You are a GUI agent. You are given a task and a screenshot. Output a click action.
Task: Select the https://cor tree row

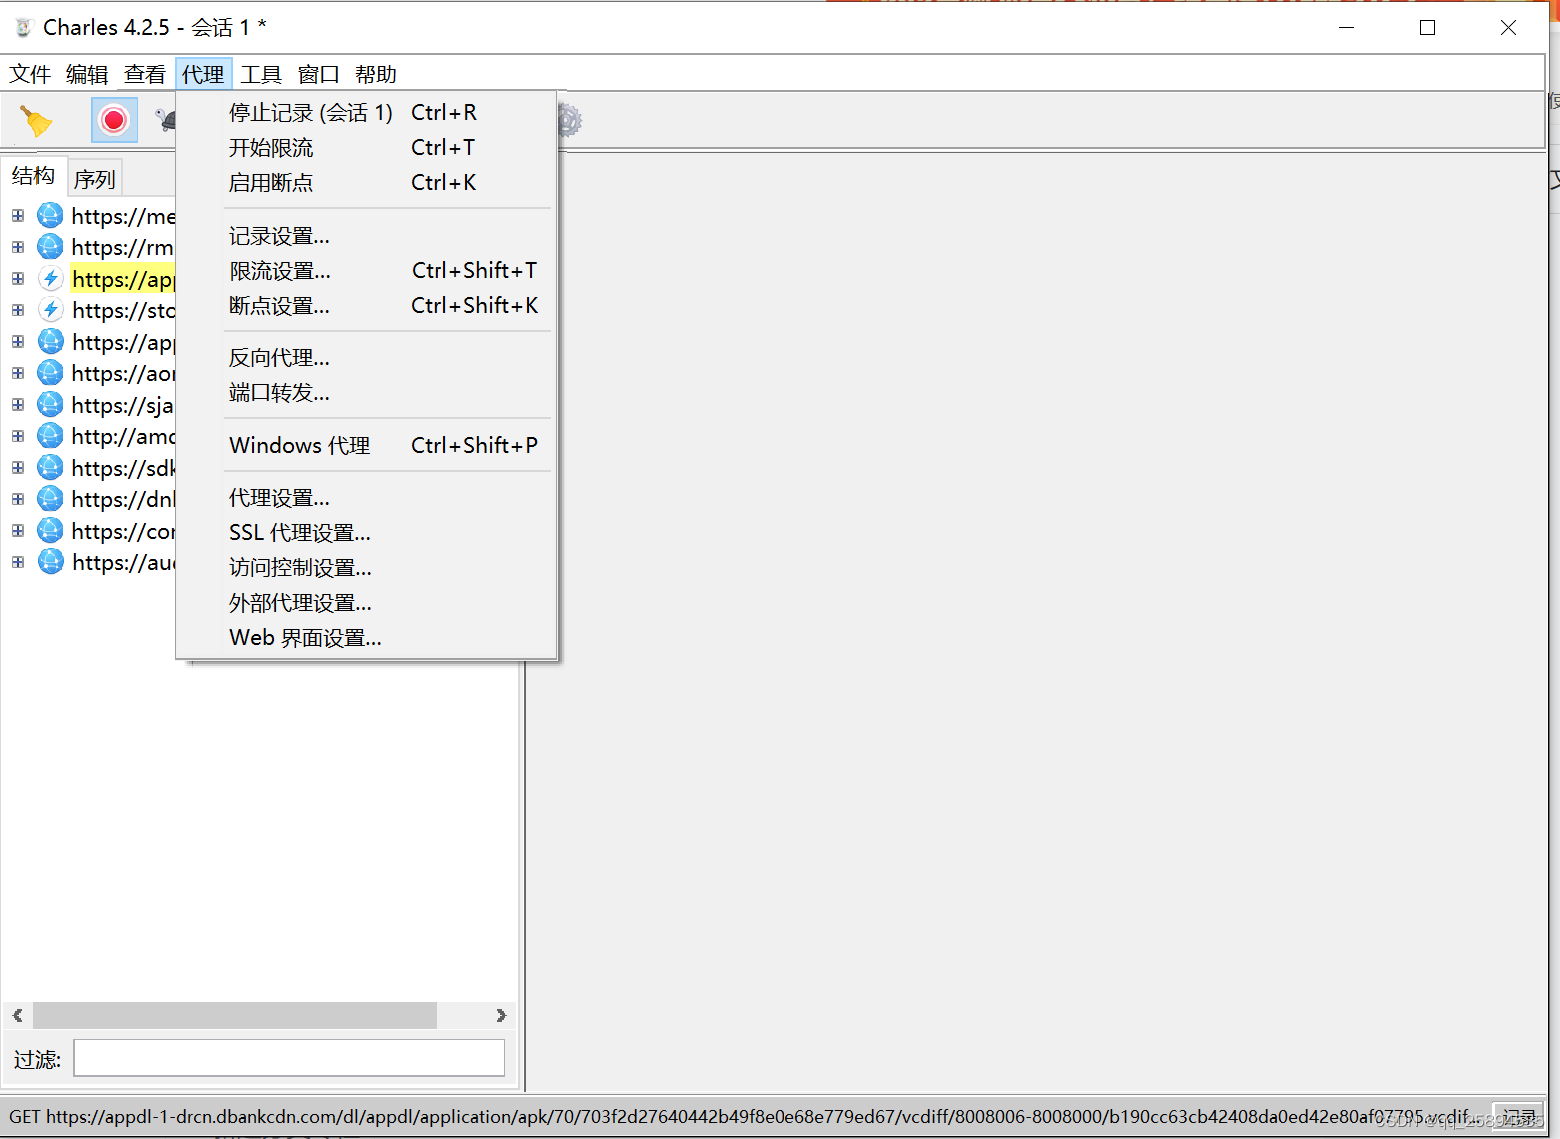pyautogui.click(x=123, y=531)
